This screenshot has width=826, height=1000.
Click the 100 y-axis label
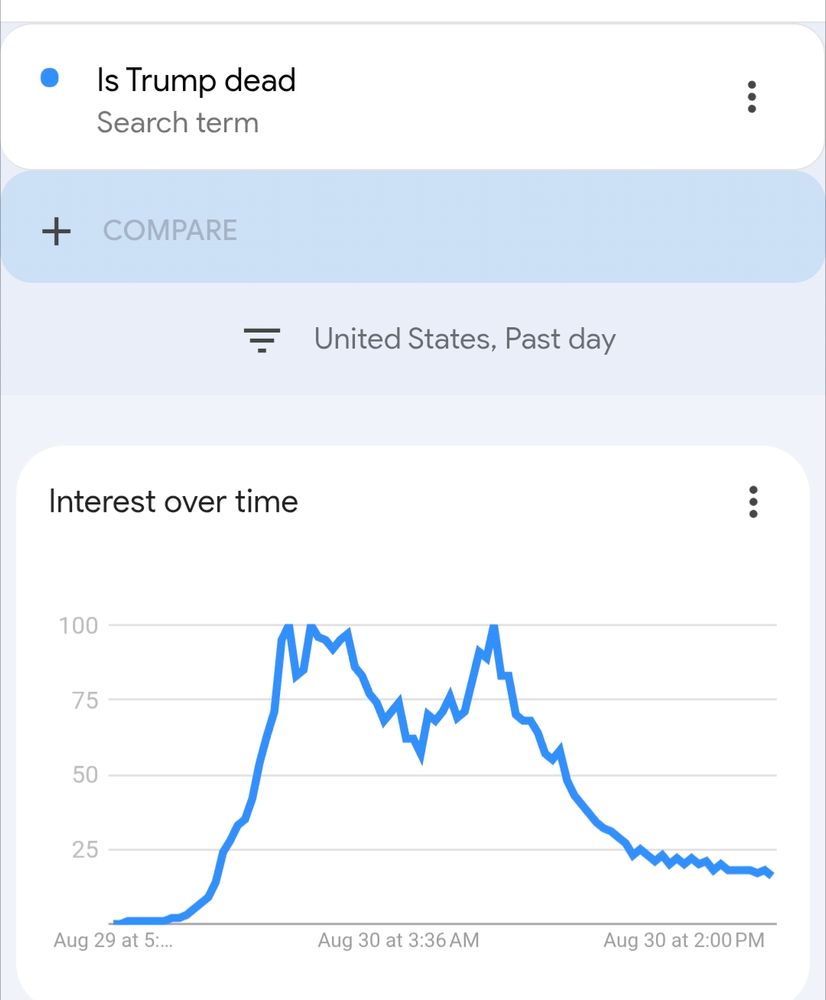tap(78, 626)
